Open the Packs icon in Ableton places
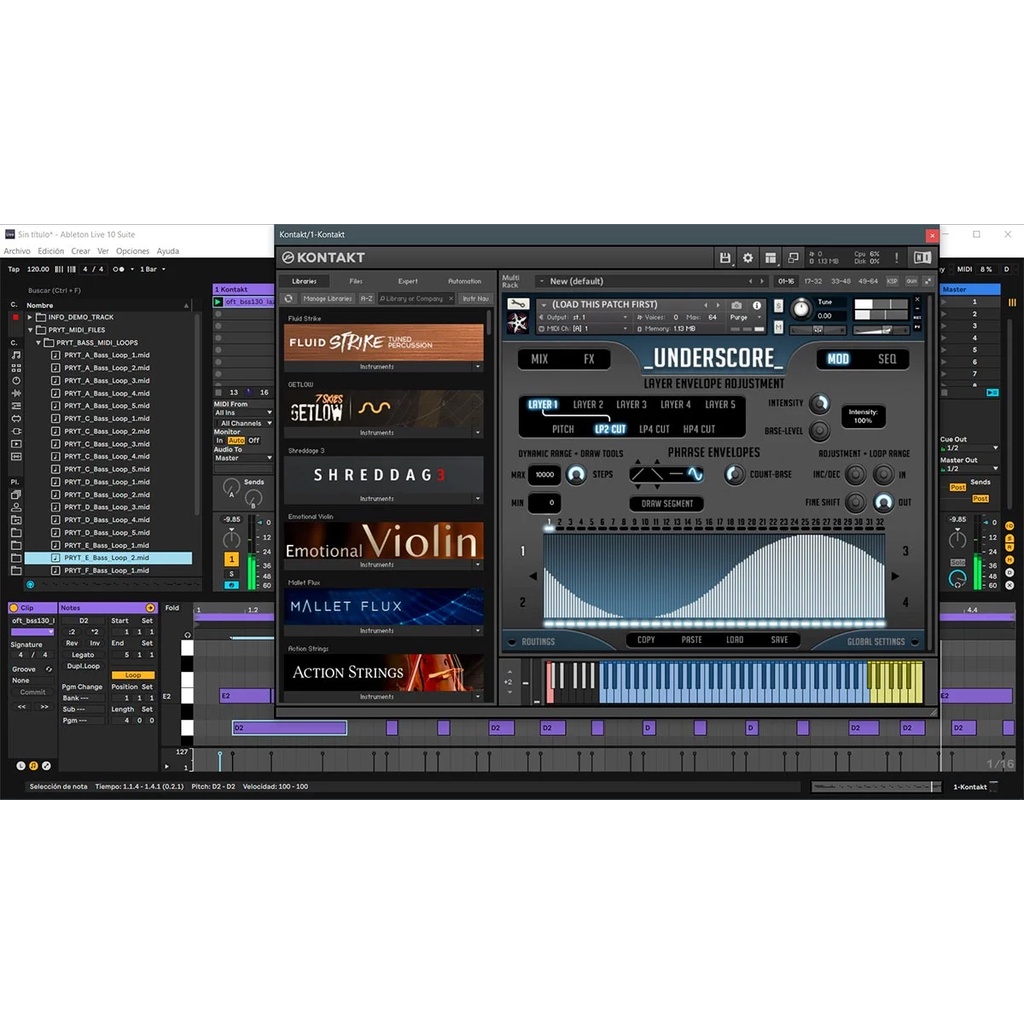Screen dimensions: 1024x1024 point(16,494)
